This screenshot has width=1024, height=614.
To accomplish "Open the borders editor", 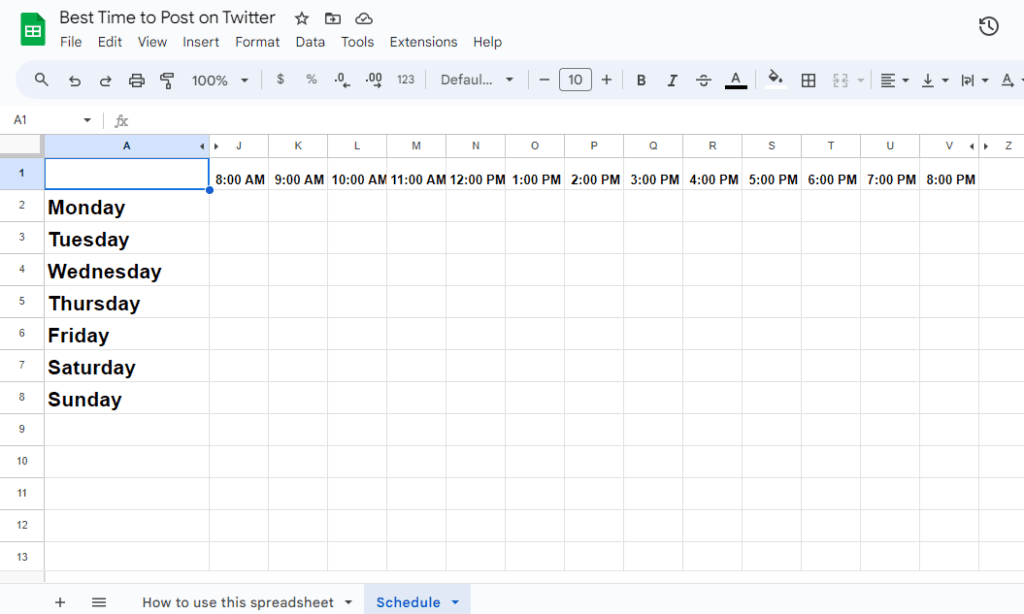I will [x=808, y=79].
